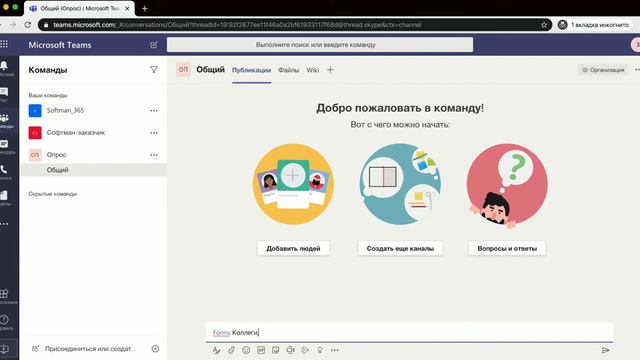Select the browser tab Общий (Опрос)
640x360 pixels.
point(80,8)
